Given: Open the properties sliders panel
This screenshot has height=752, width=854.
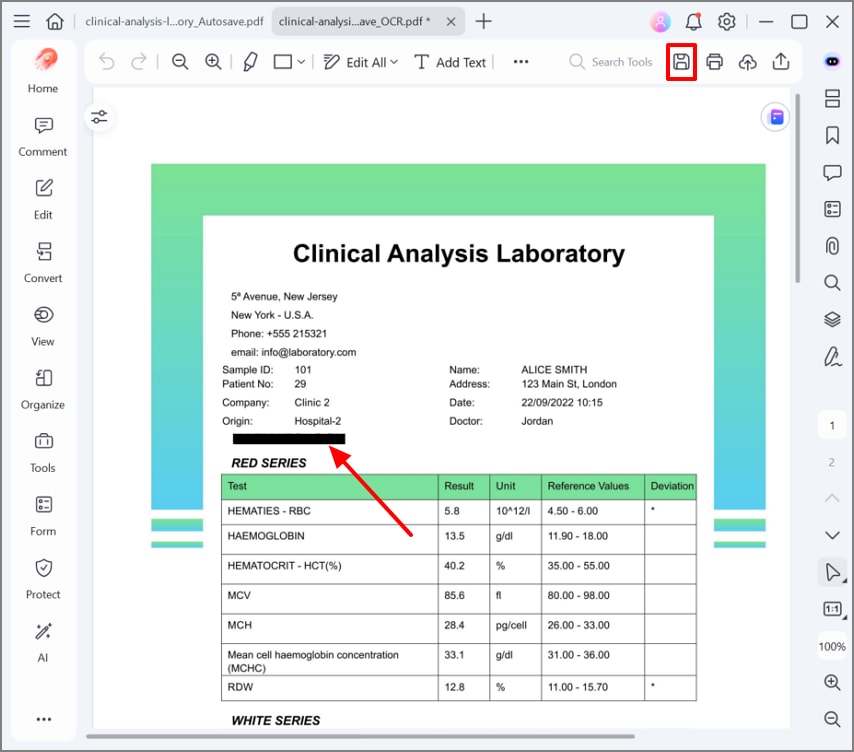Looking at the screenshot, I should point(99,117).
